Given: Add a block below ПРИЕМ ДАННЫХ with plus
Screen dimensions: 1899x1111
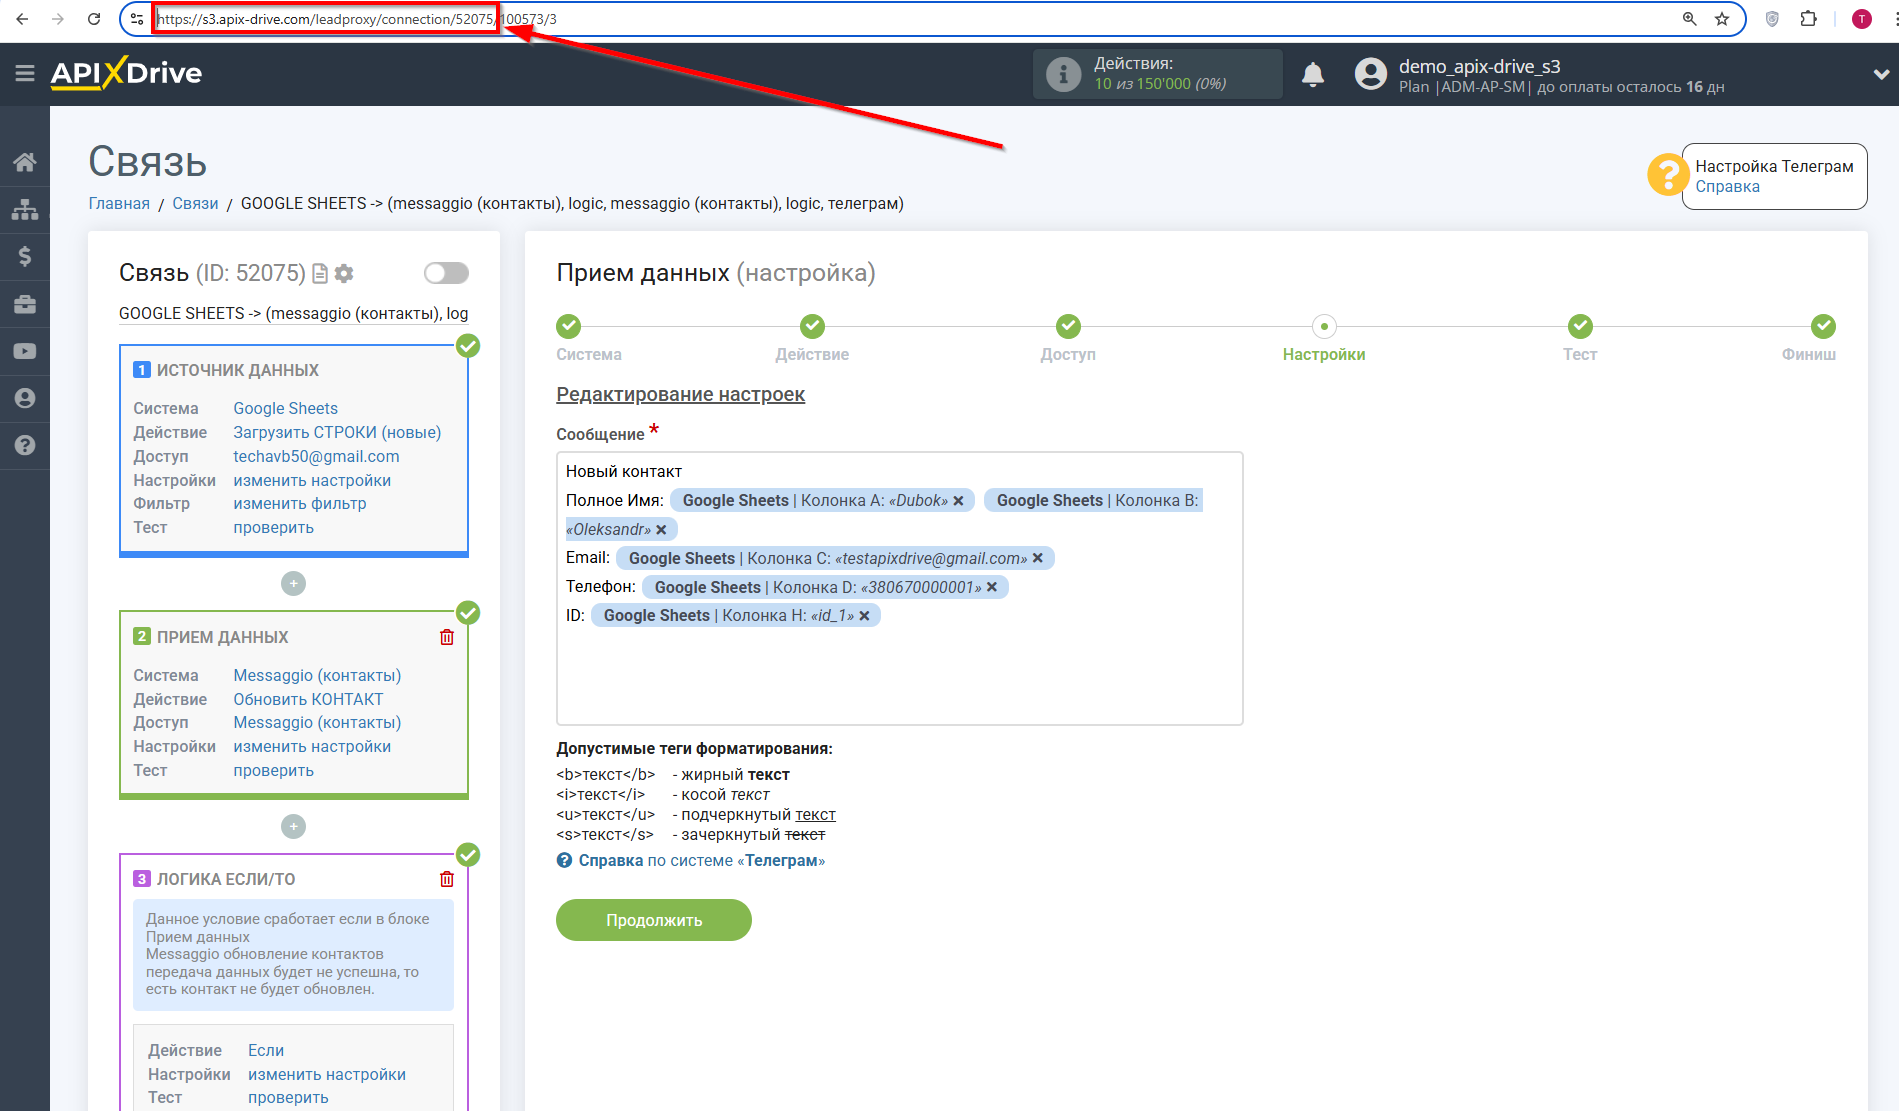Looking at the screenshot, I should tap(293, 827).
